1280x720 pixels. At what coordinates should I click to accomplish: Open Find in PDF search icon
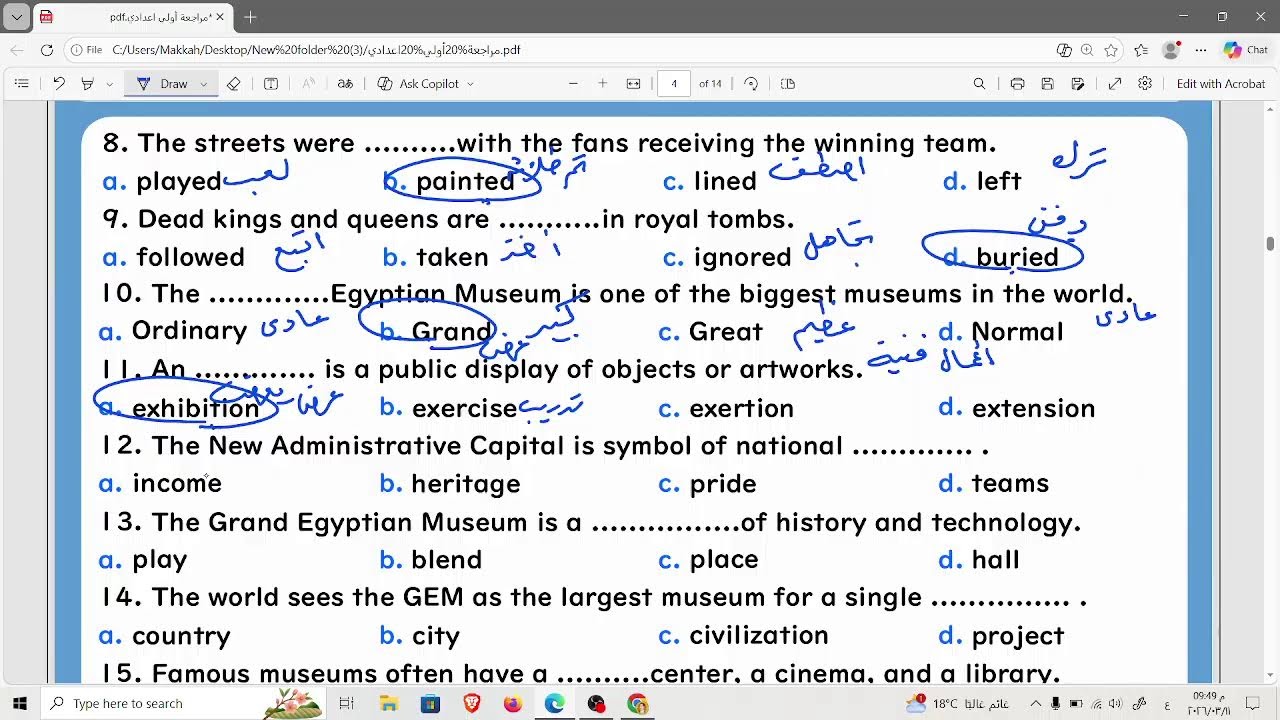tap(979, 84)
